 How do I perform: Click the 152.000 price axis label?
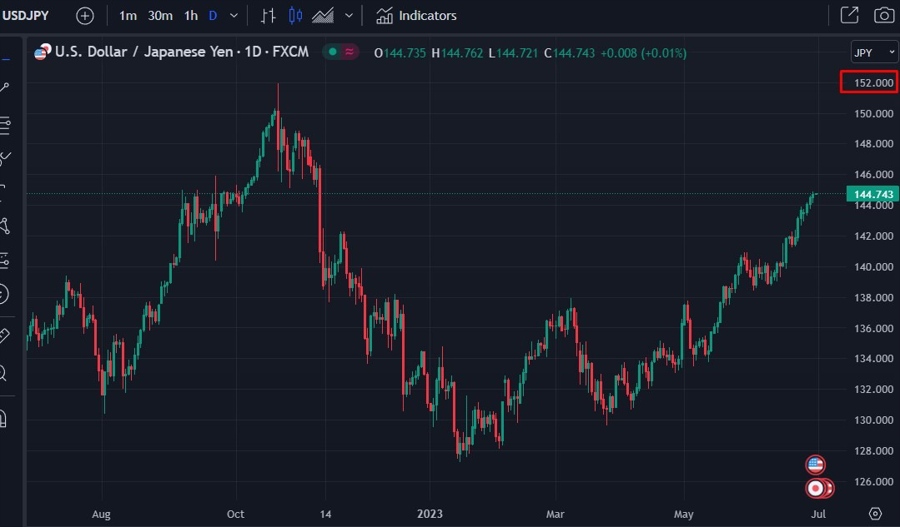pos(873,83)
